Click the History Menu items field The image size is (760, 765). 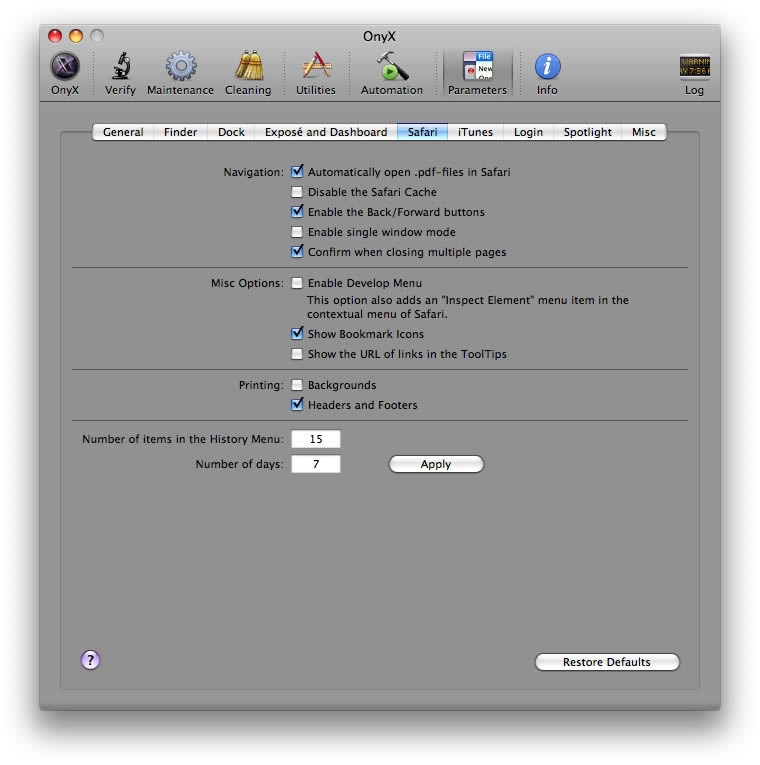316,439
